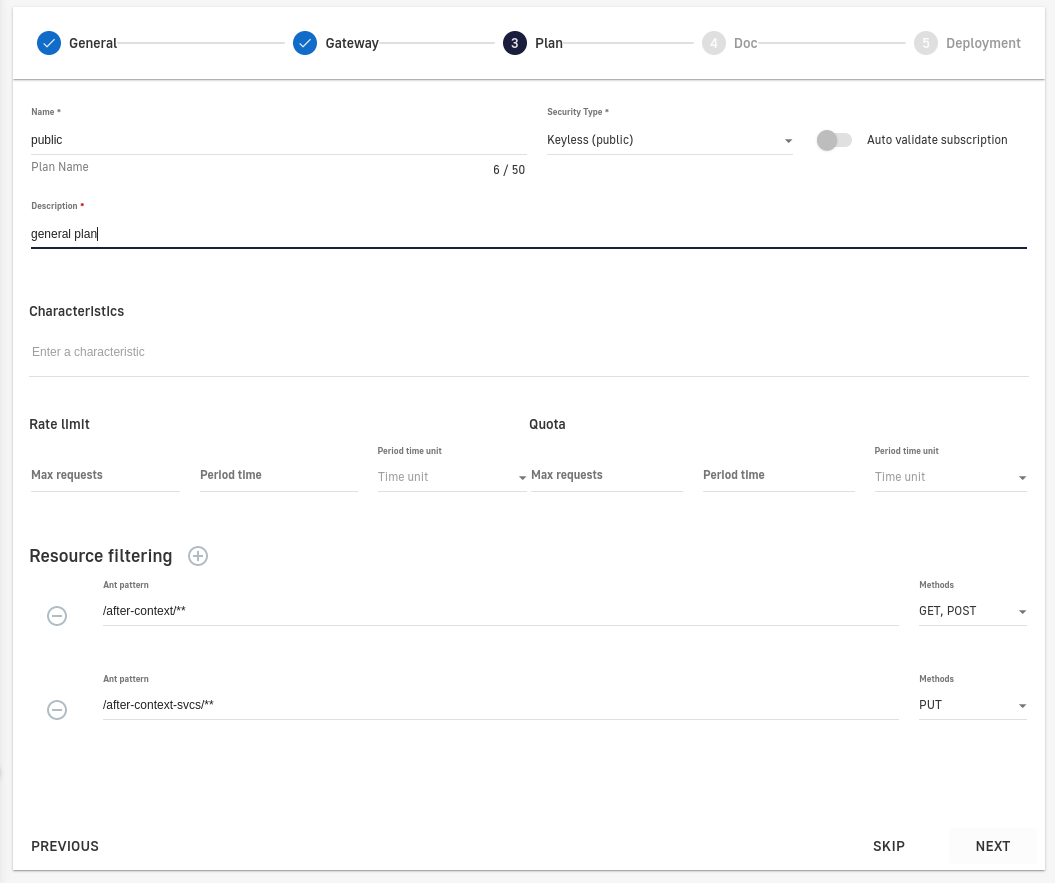Click Rate limit Max requests field

click(x=105, y=475)
